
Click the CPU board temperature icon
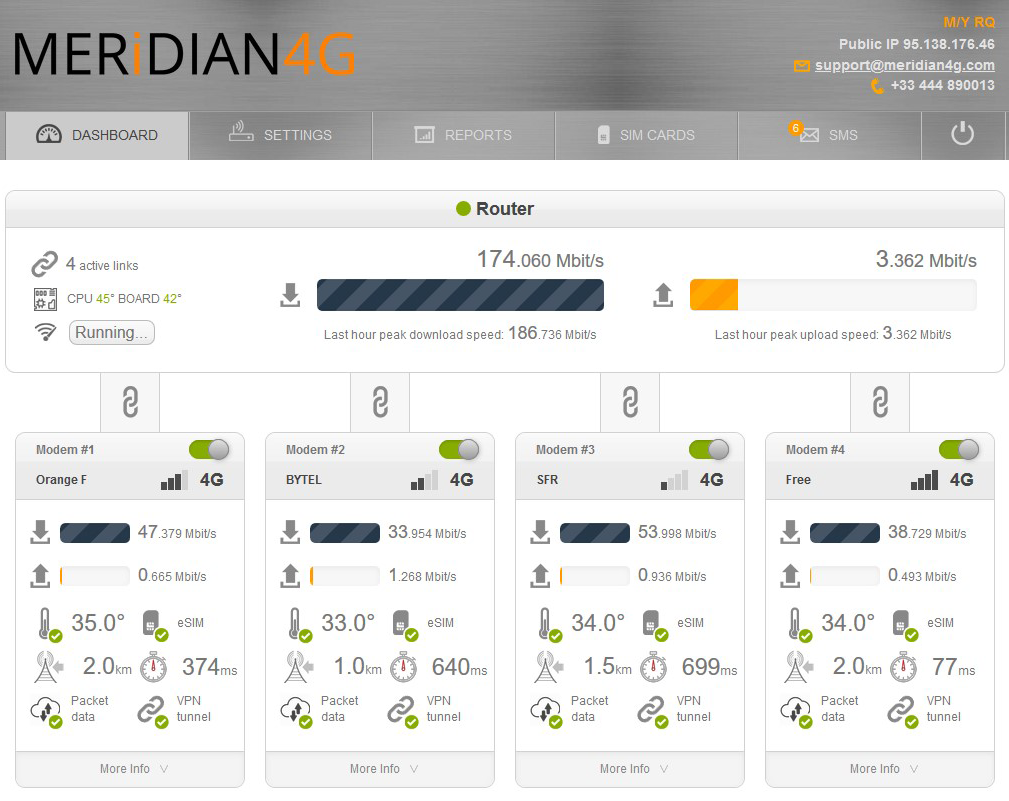click(45, 299)
